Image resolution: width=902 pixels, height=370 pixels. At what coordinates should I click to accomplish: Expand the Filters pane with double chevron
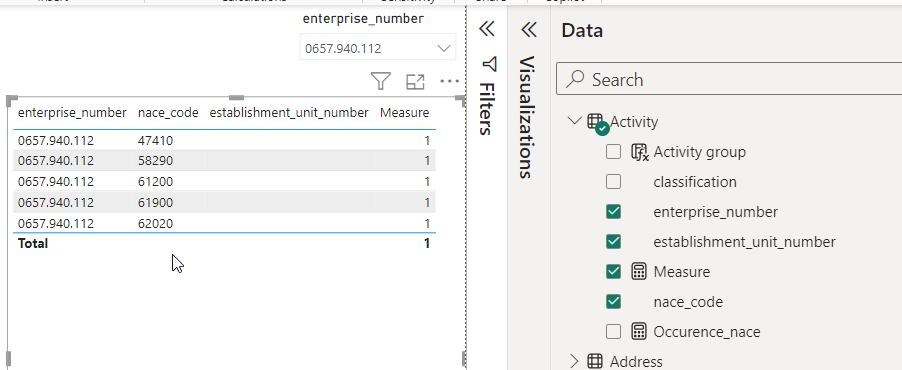pos(487,29)
